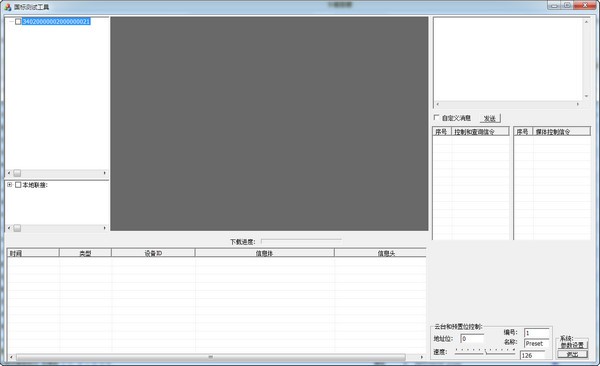Select device 34020000002000000021 in the tree

pos(56,21)
